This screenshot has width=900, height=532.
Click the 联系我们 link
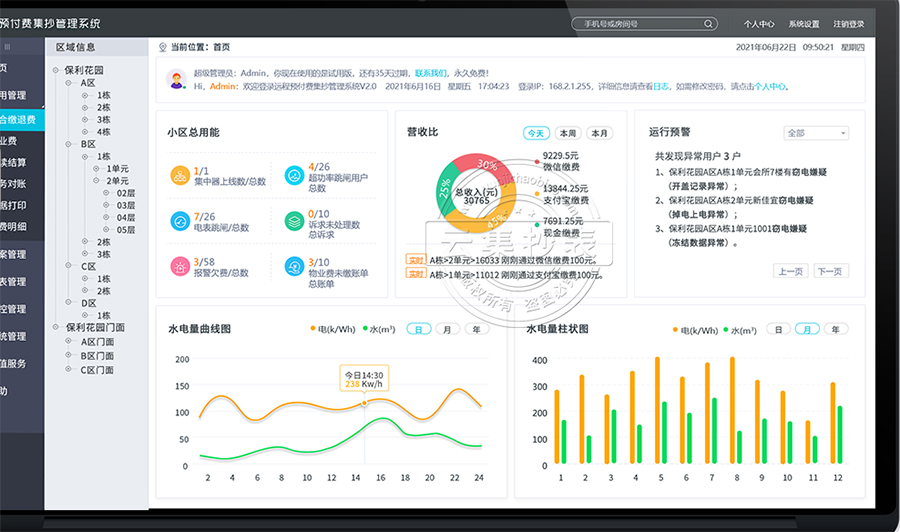[x=431, y=73]
